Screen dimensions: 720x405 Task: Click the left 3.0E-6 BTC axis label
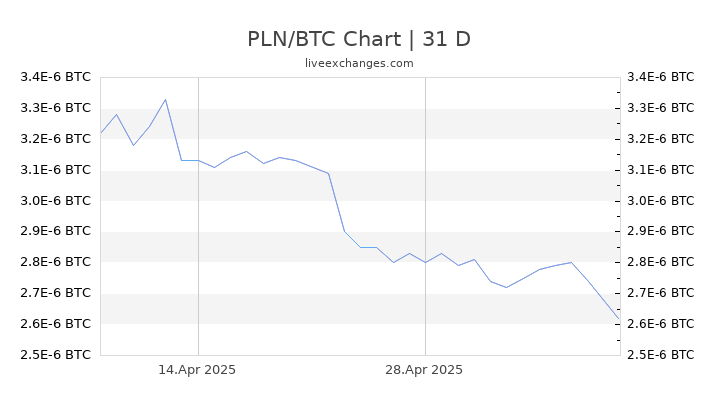[56, 201]
